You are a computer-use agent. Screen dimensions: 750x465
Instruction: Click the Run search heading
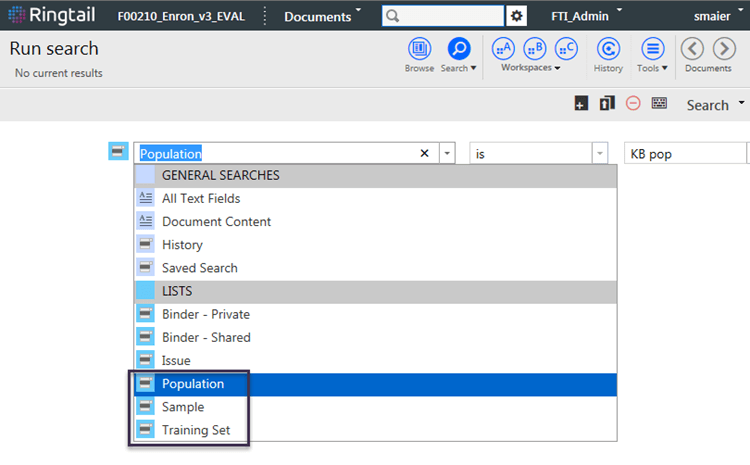click(54, 48)
